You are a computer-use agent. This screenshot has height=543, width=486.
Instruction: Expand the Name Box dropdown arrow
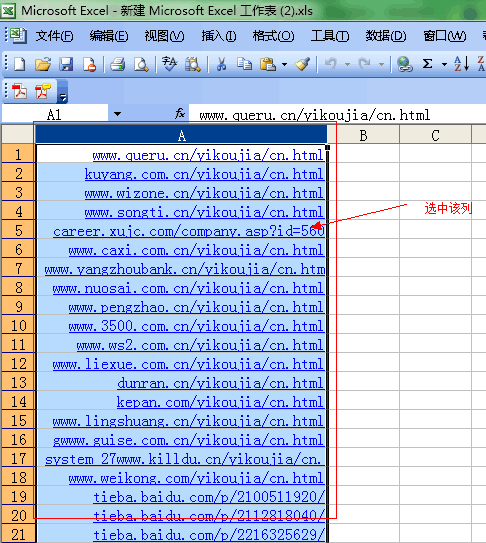(x=117, y=114)
